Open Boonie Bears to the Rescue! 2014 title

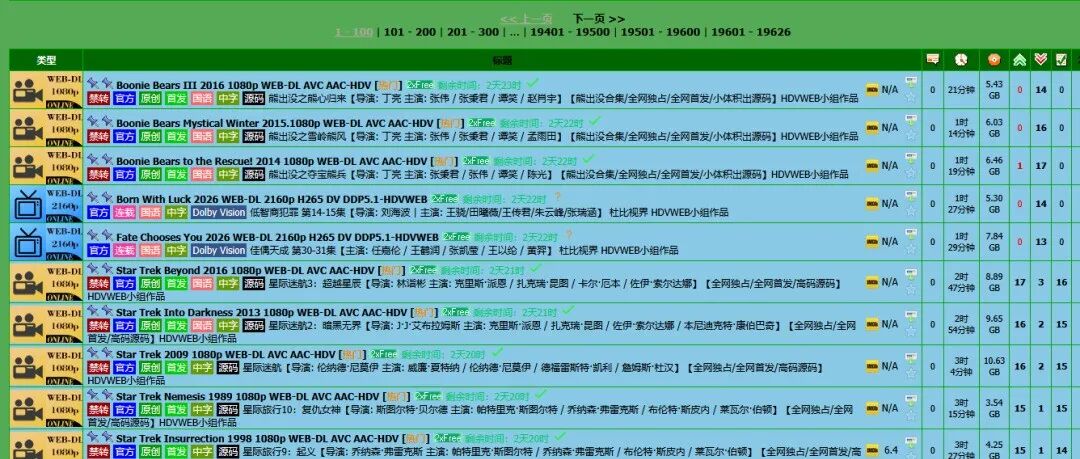[x=271, y=161]
